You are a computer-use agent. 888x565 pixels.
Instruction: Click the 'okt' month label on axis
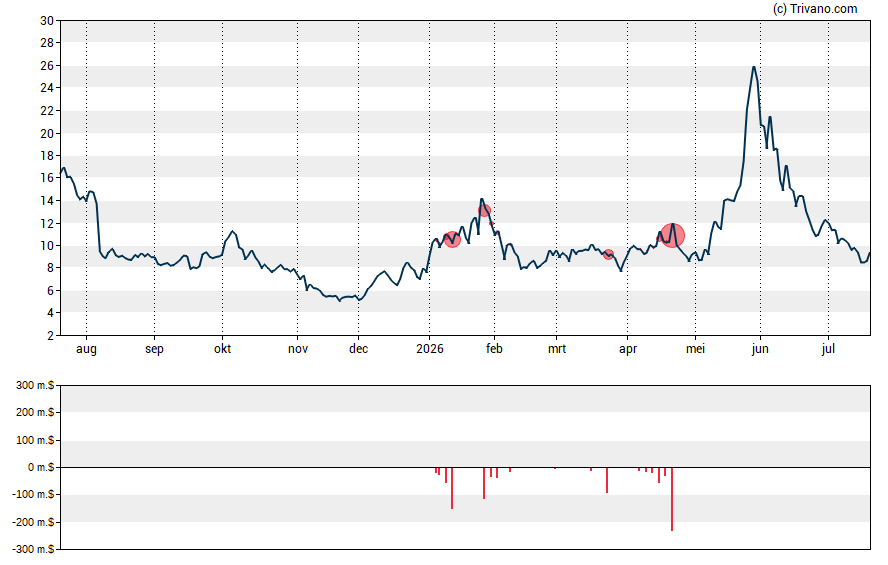click(222, 349)
